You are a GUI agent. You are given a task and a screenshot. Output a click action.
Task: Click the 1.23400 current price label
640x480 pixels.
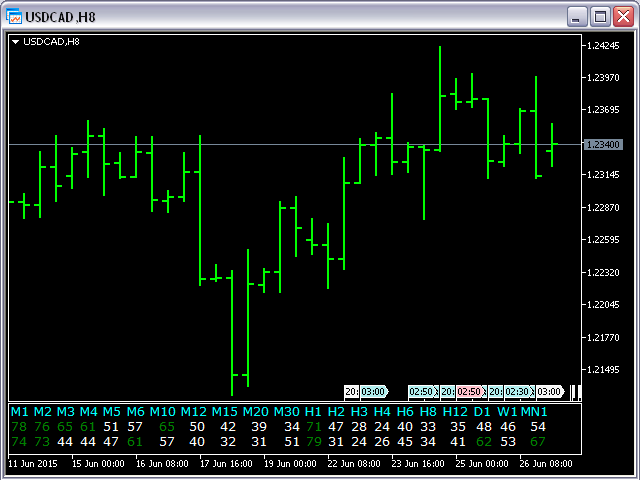click(x=603, y=144)
